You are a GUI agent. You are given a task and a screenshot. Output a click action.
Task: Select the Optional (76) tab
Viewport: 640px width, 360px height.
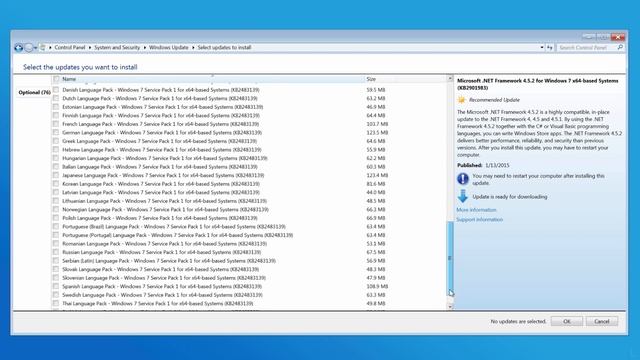[34, 93]
